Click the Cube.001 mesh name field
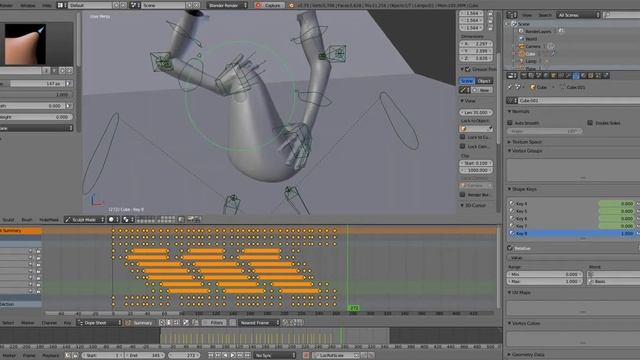Image resolution: width=640 pixels, height=360 pixels. (x=579, y=100)
